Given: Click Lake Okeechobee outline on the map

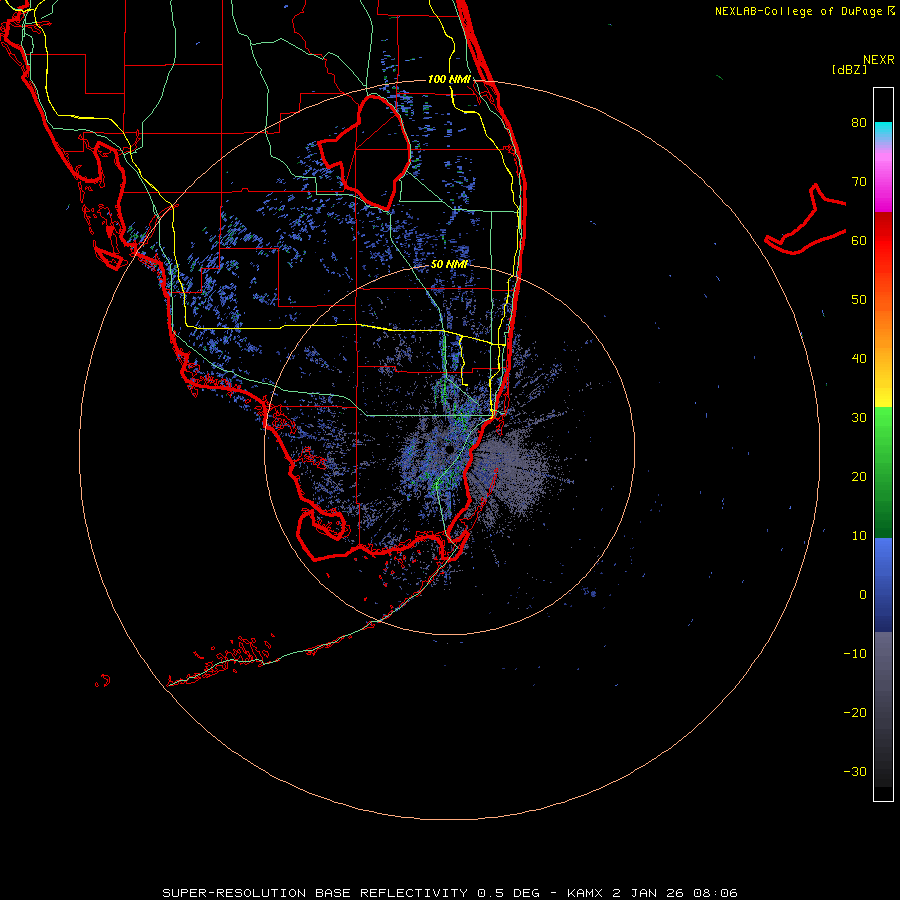Looking at the screenshot, I should click(364, 152).
